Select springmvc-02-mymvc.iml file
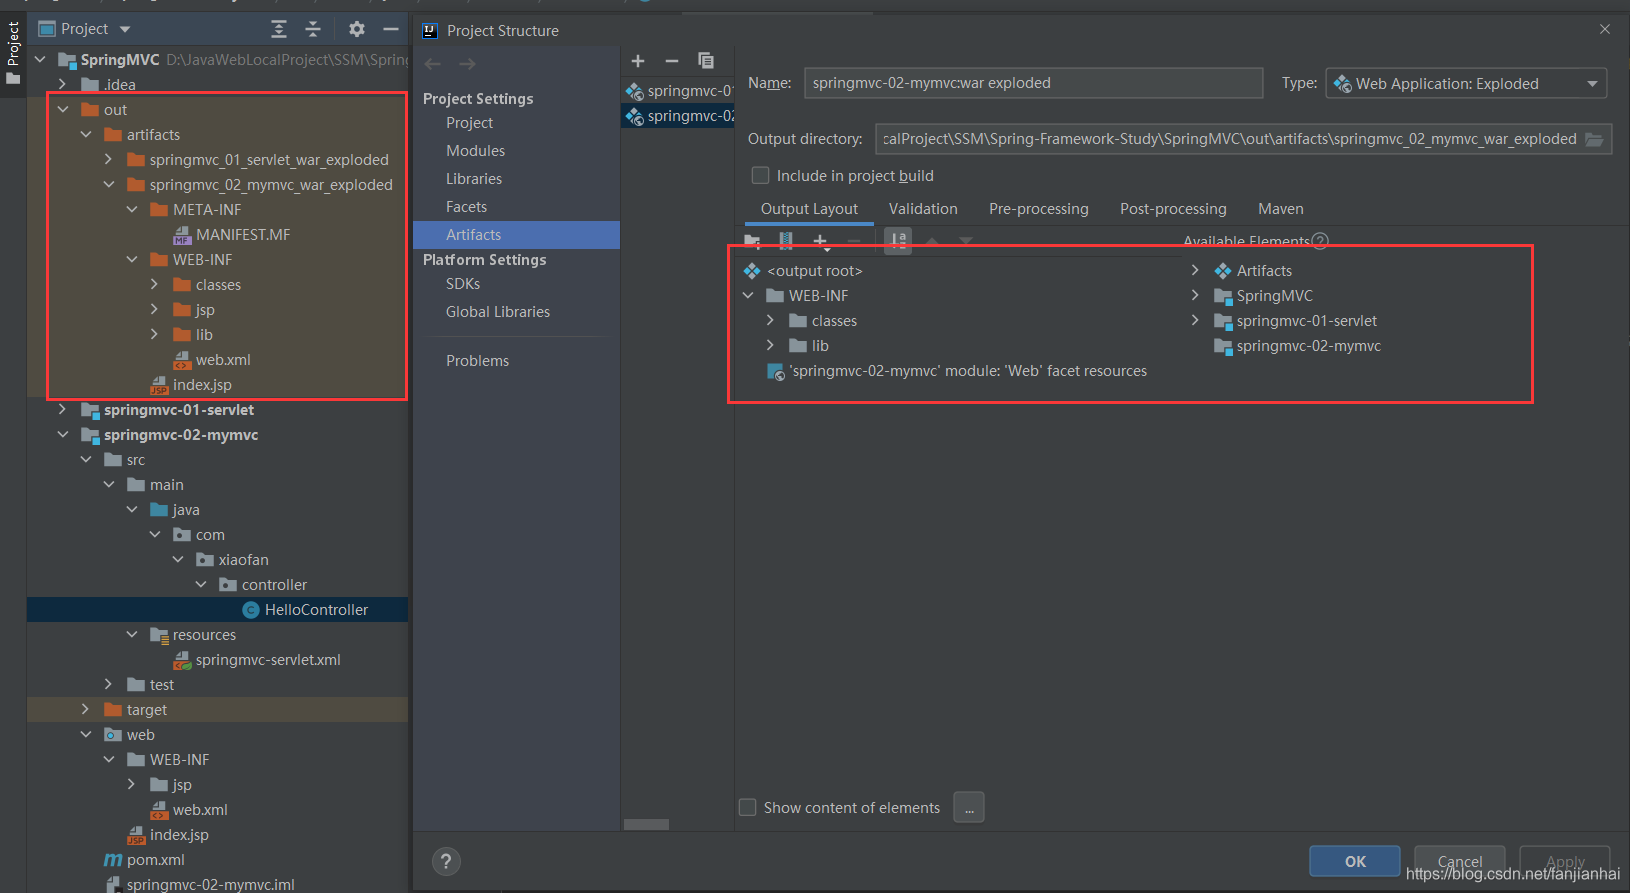 click(200, 884)
